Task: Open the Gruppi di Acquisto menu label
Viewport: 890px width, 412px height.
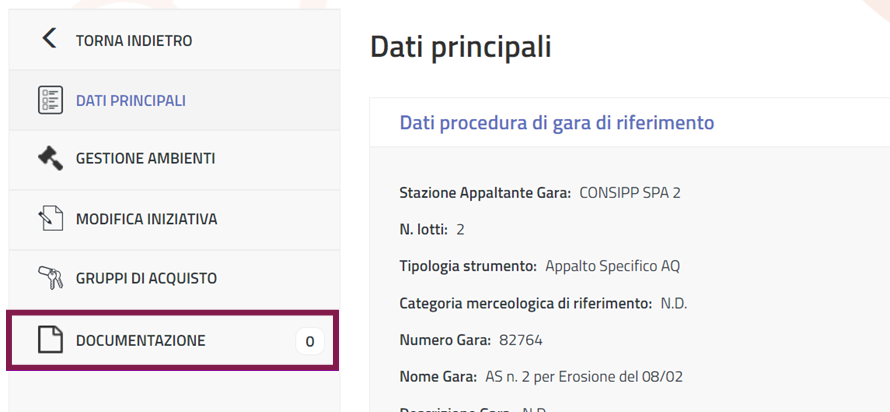Action: [146, 279]
